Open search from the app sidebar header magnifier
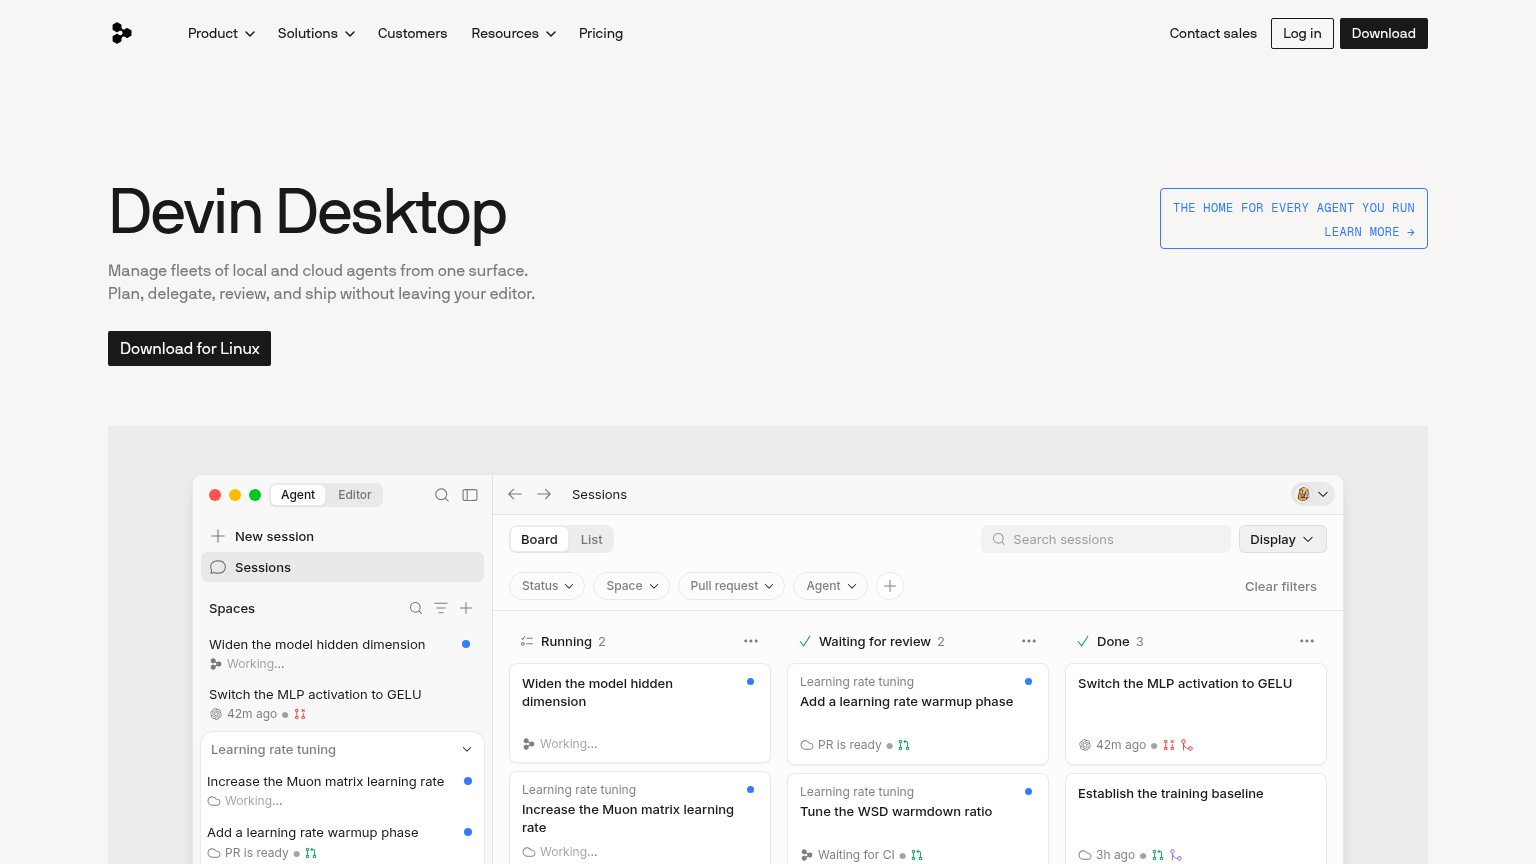1536x864 pixels. pos(442,495)
